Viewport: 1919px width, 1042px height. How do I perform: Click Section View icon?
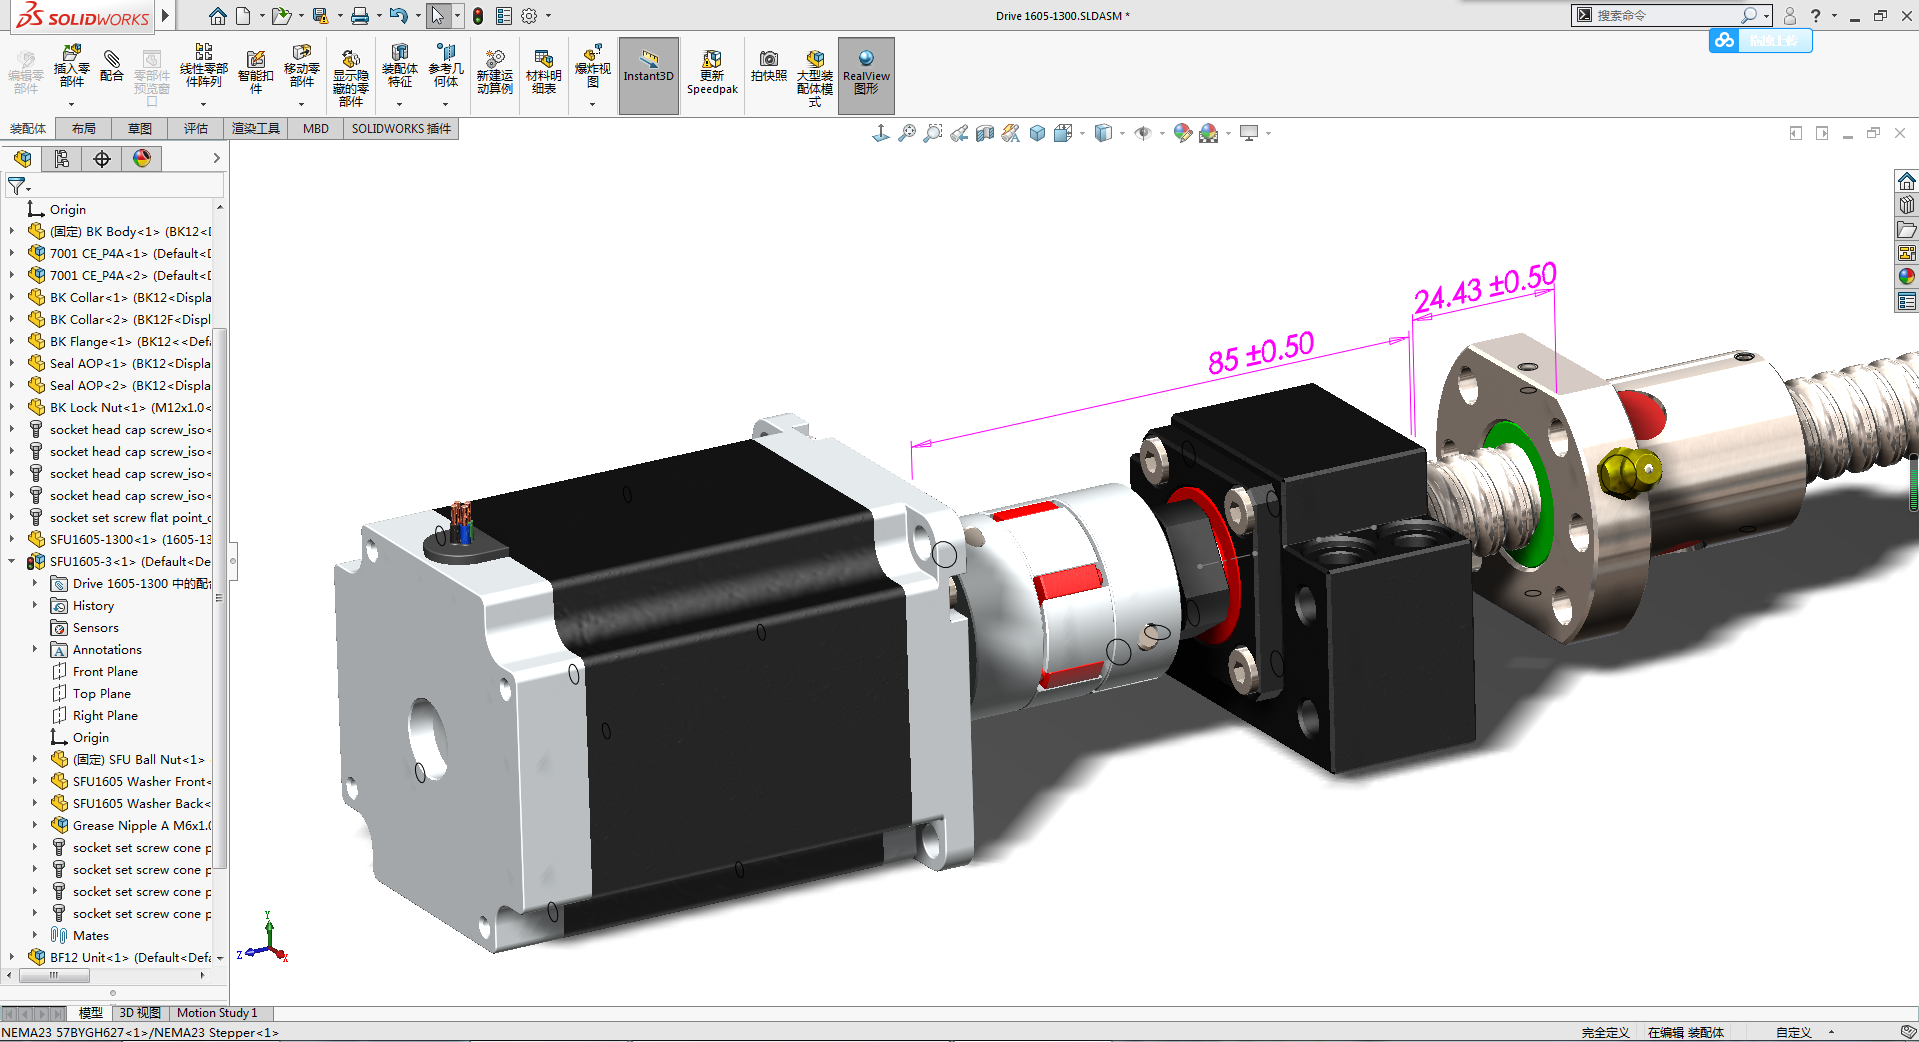[985, 133]
